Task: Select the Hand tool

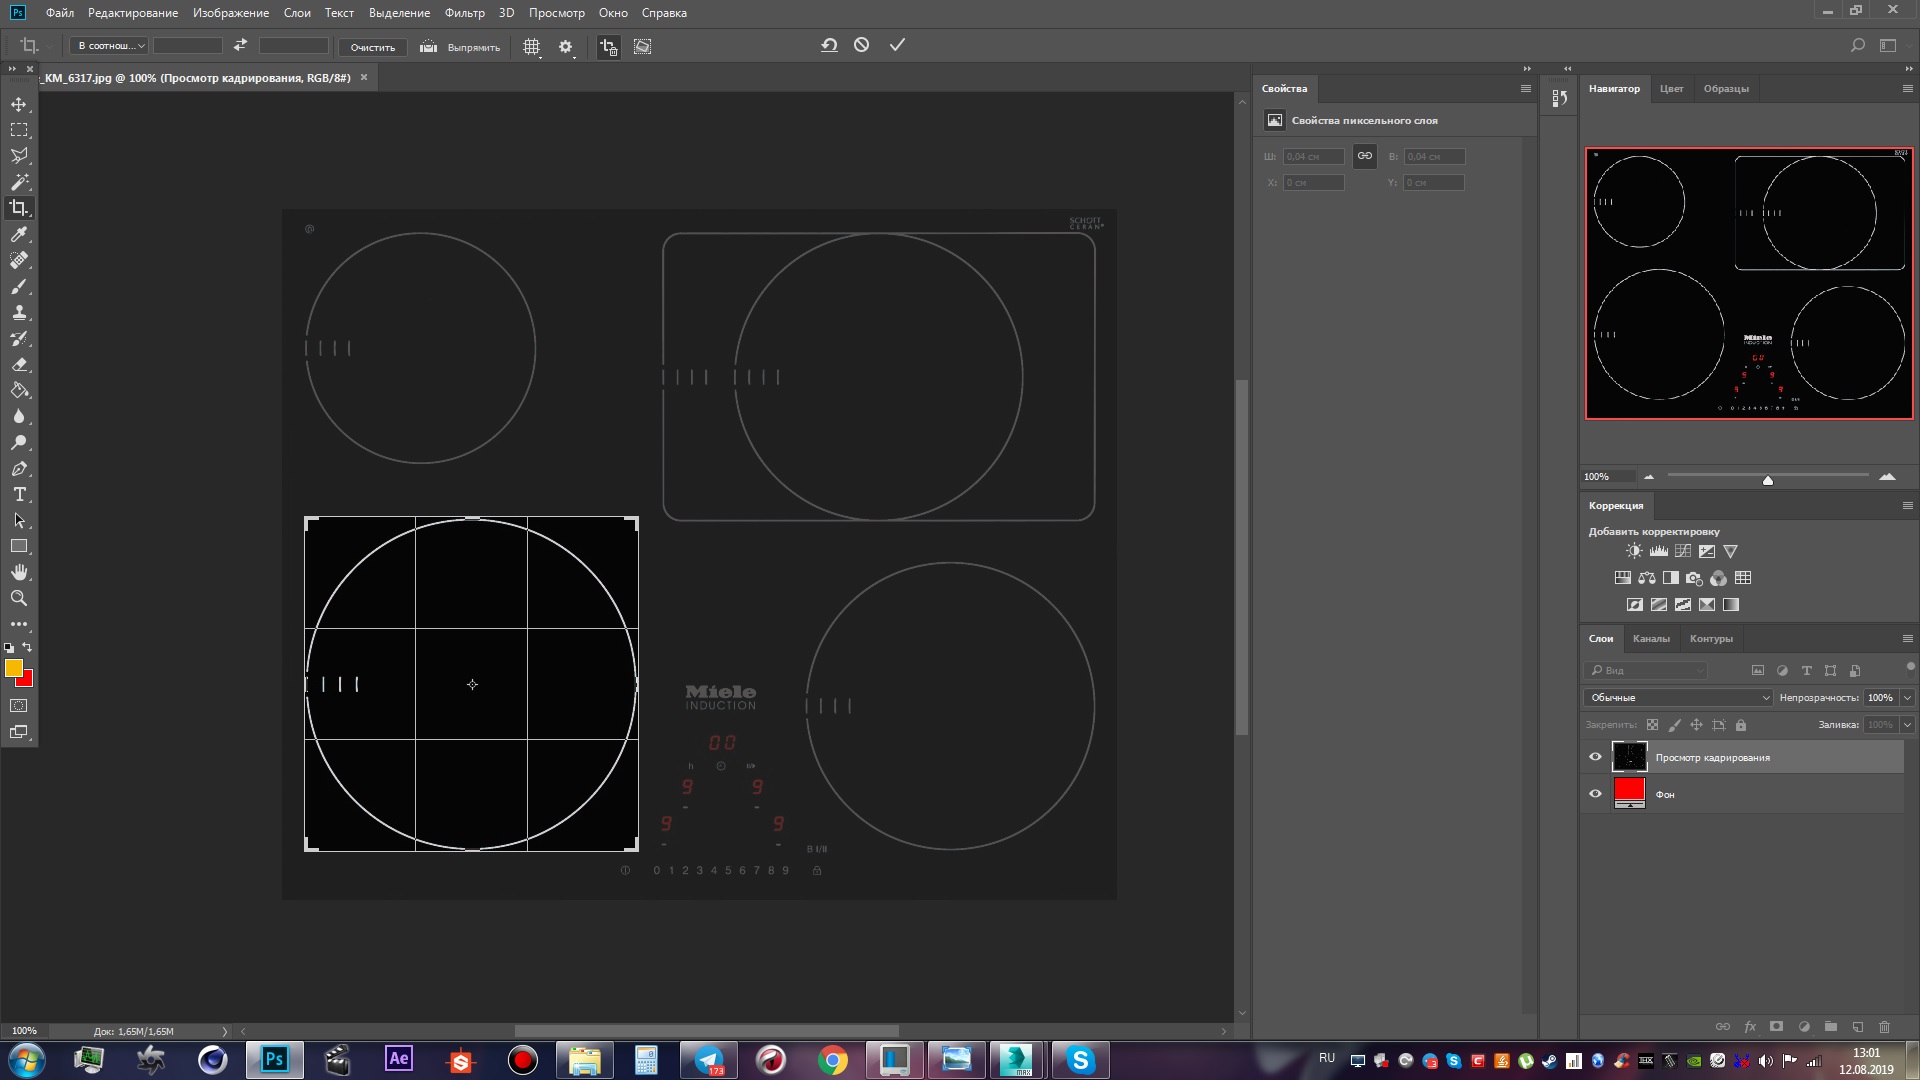Action: coord(19,572)
